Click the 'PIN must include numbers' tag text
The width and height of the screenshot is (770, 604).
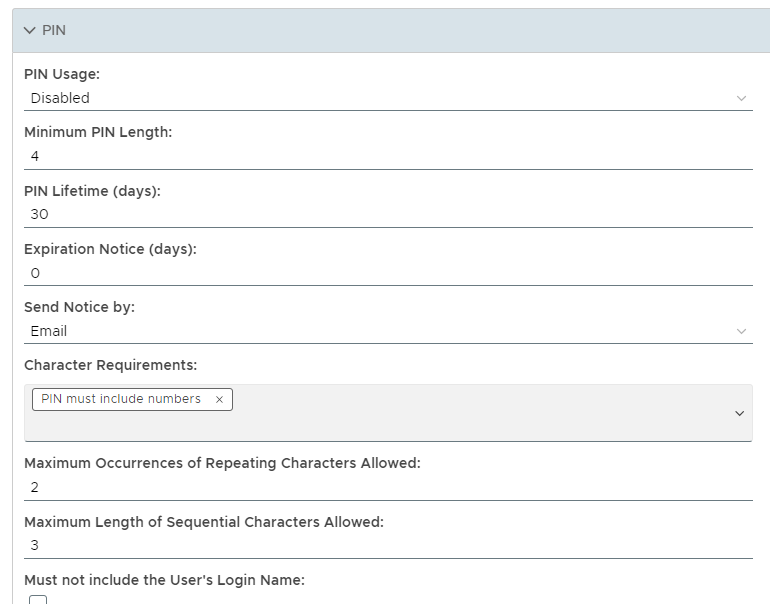(121, 399)
